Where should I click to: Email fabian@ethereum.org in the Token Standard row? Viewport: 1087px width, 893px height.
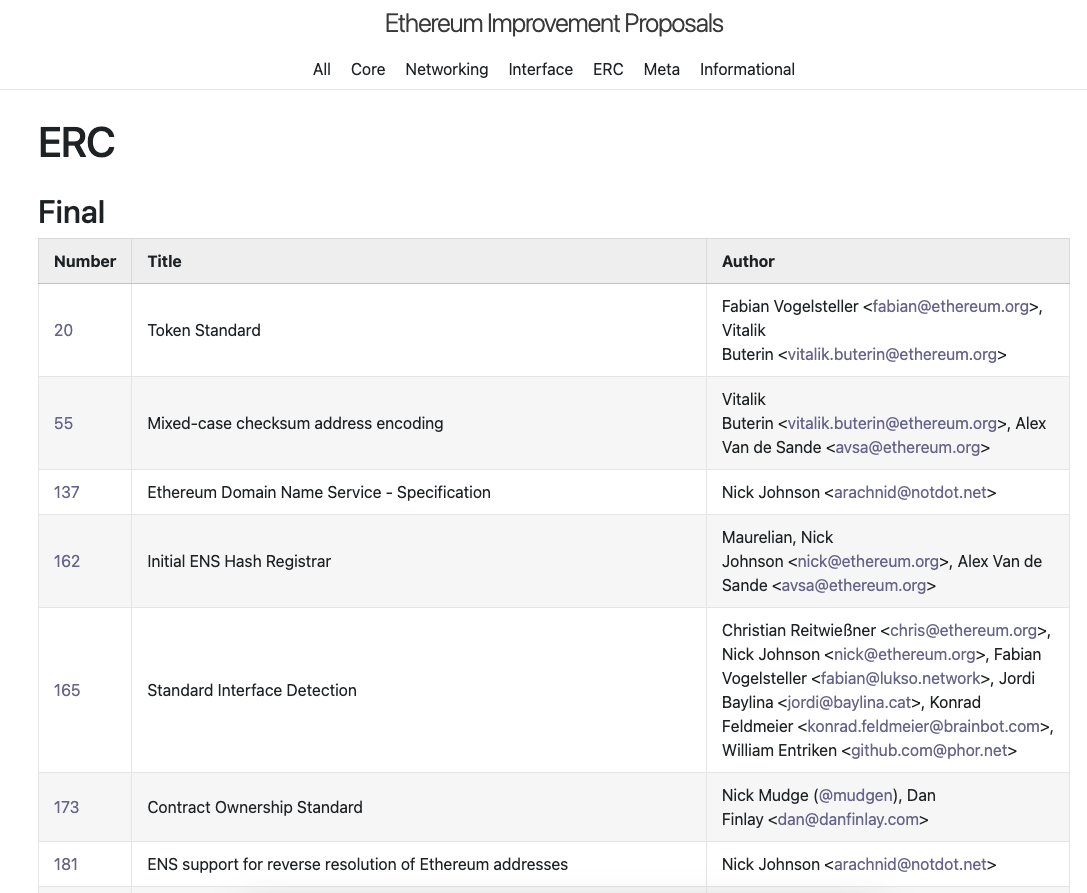[x=951, y=306]
